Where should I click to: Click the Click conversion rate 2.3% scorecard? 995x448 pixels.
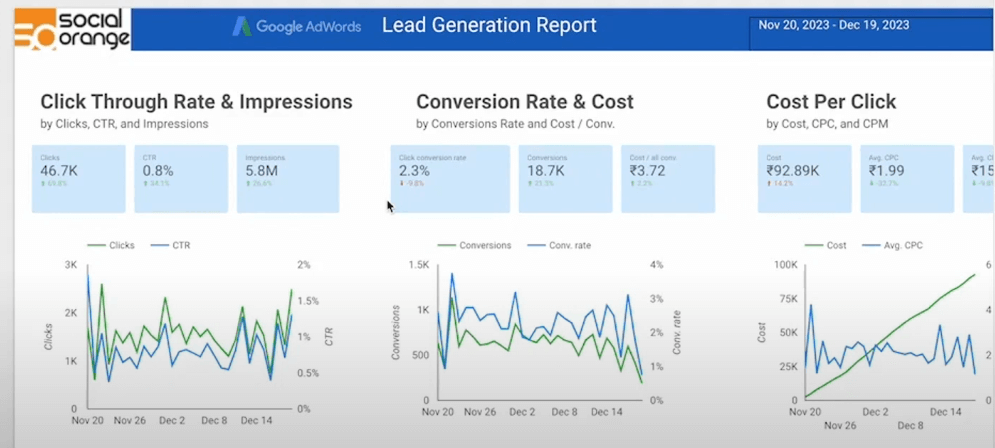[449, 178]
